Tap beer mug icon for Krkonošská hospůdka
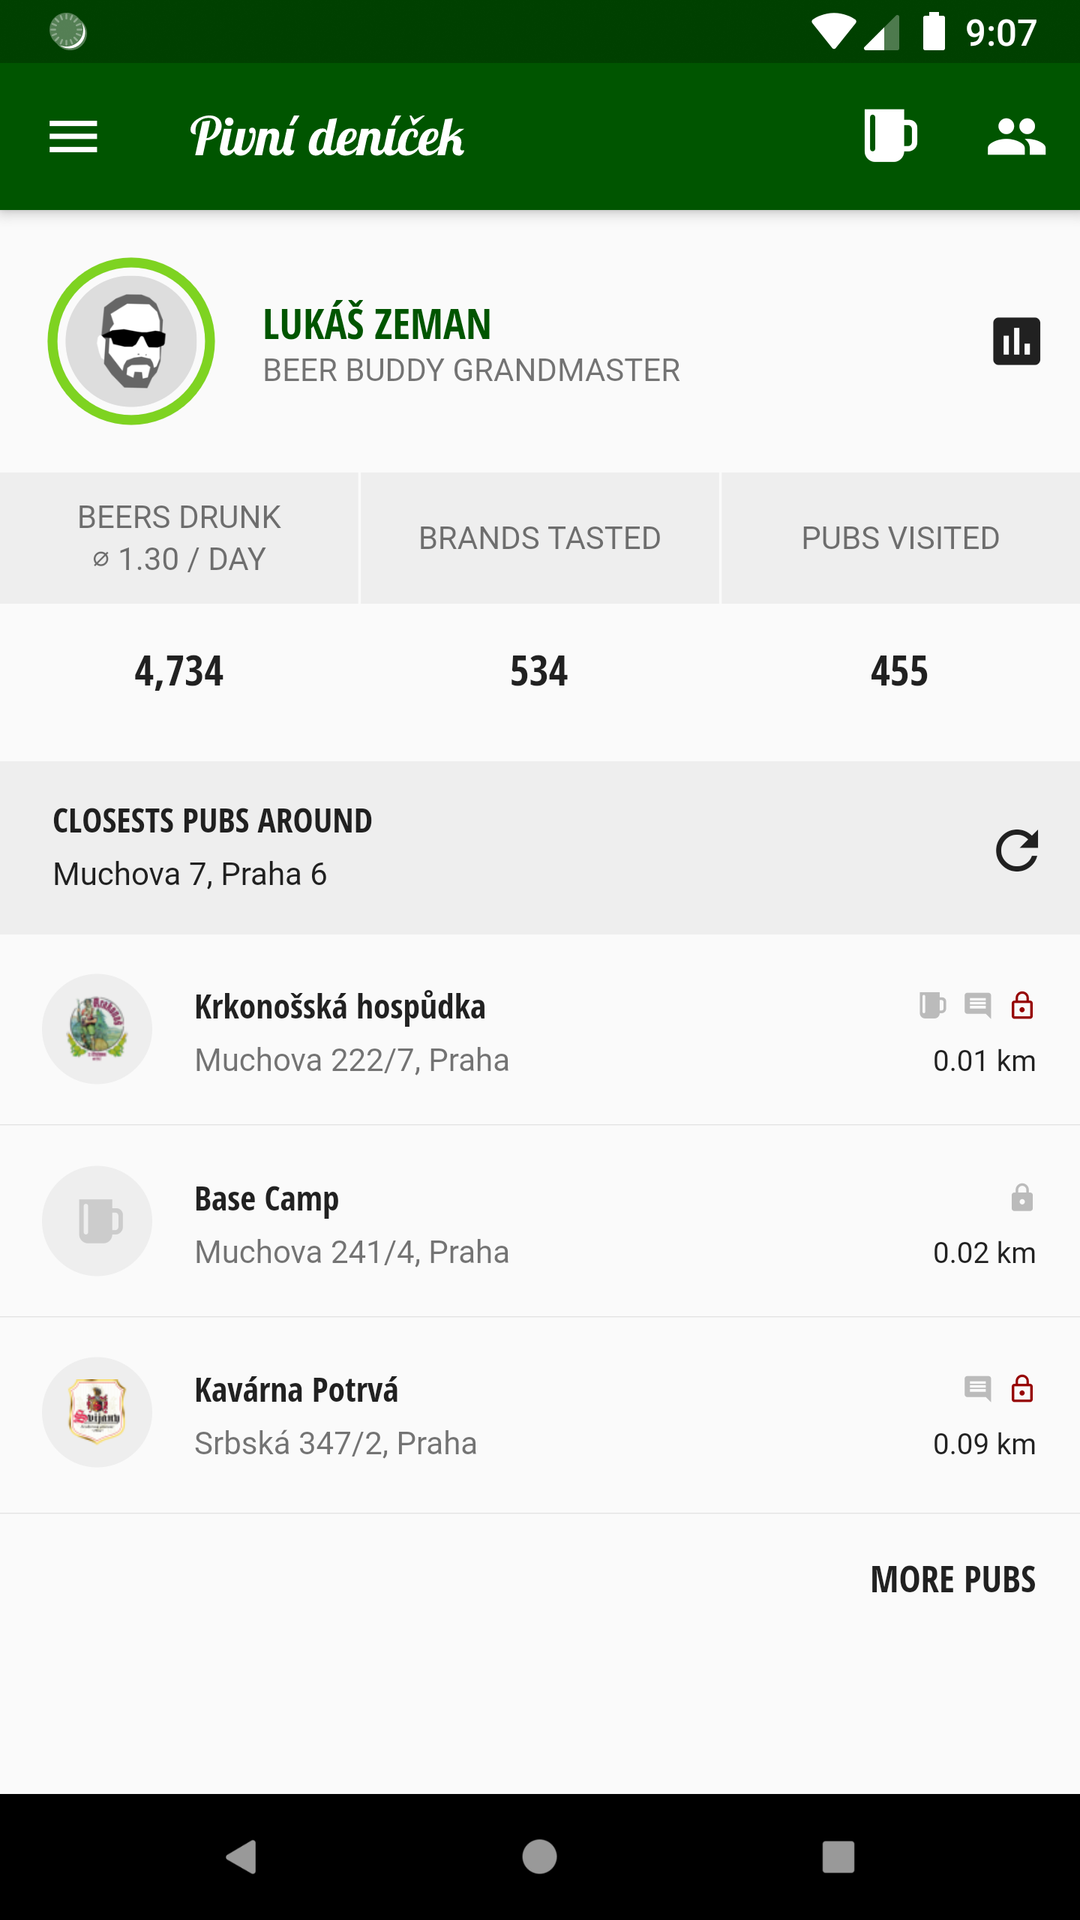This screenshot has width=1080, height=1920. tap(932, 1005)
